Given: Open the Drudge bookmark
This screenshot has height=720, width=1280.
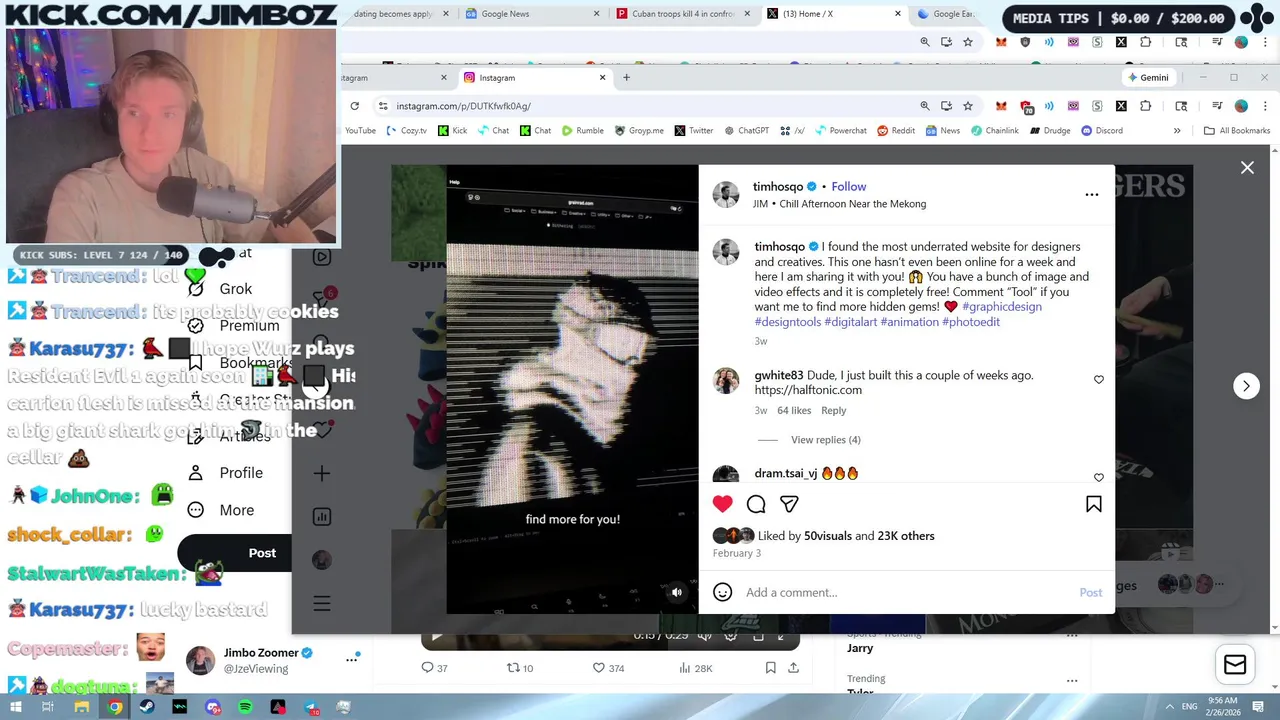Looking at the screenshot, I should 1048,130.
